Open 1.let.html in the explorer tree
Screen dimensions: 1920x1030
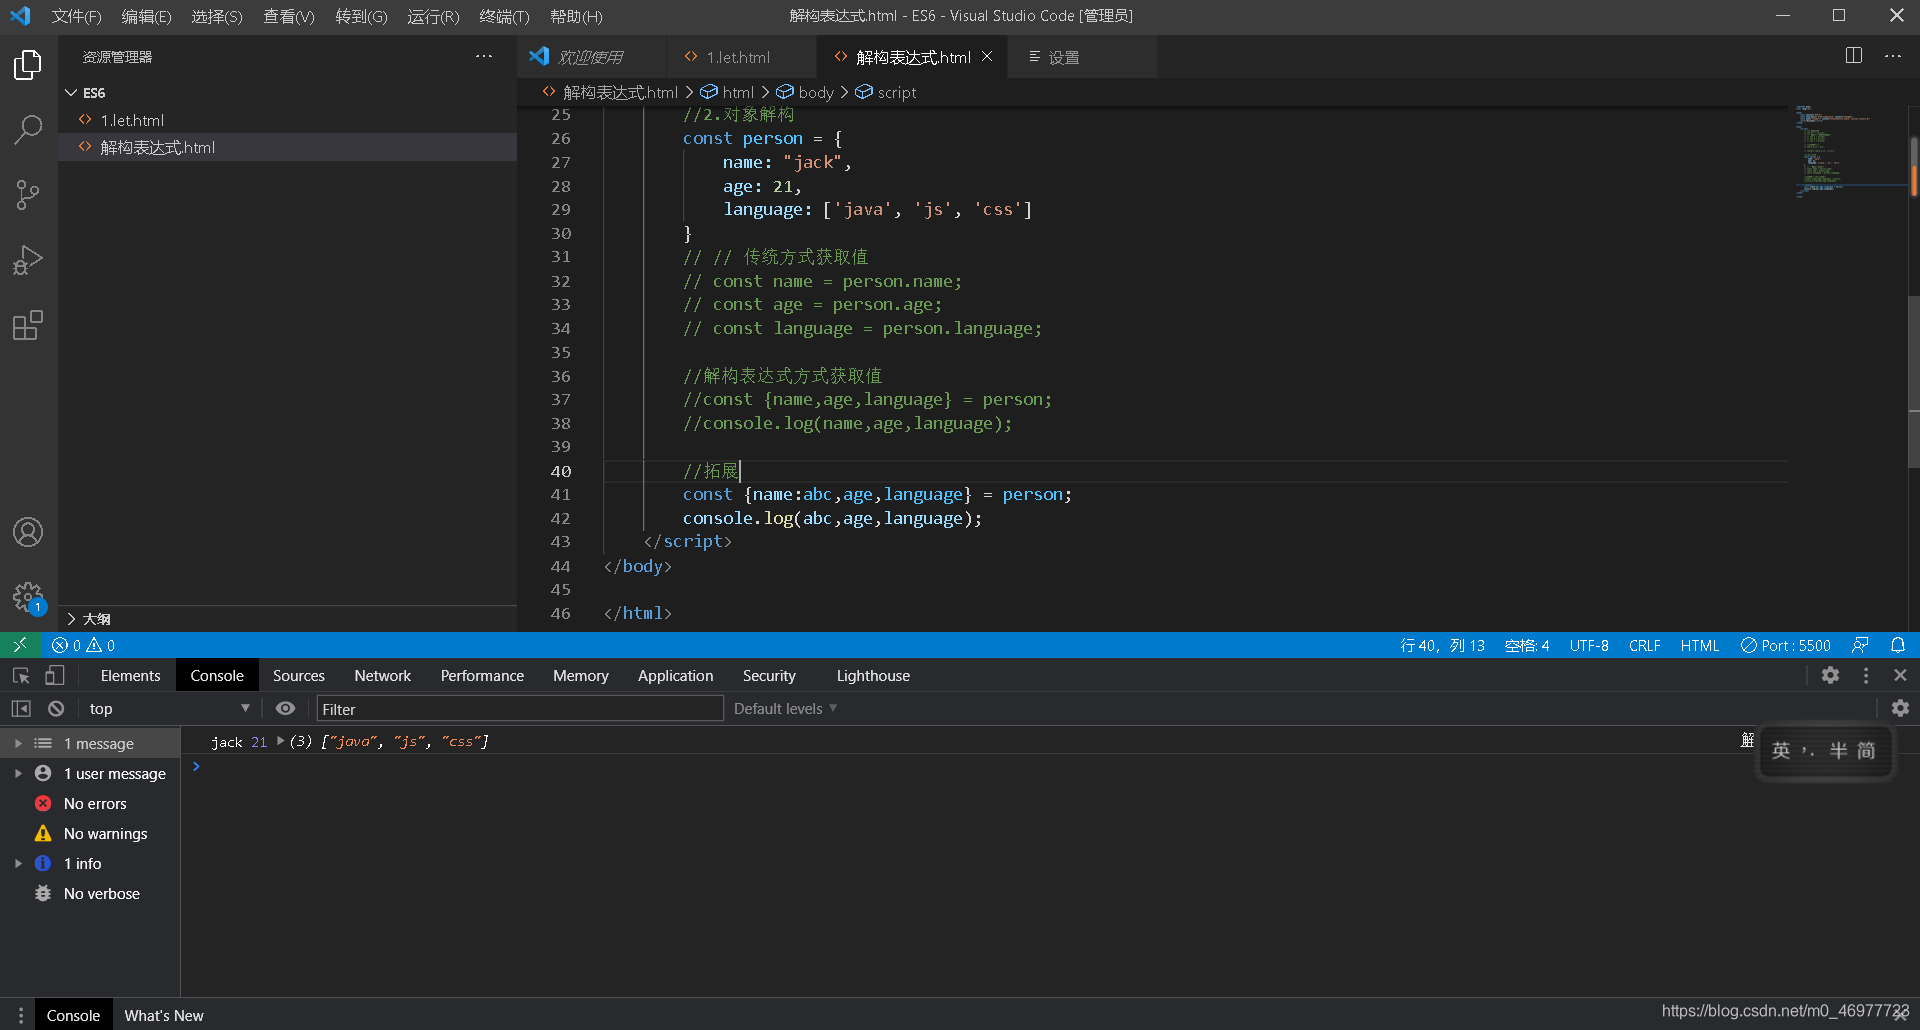pyautogui.click(x=287, y=120)
